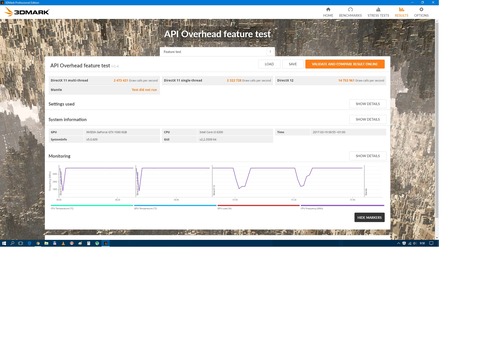Click the taskbar search icon
This screenshot has width=480, height=360.
12,243
